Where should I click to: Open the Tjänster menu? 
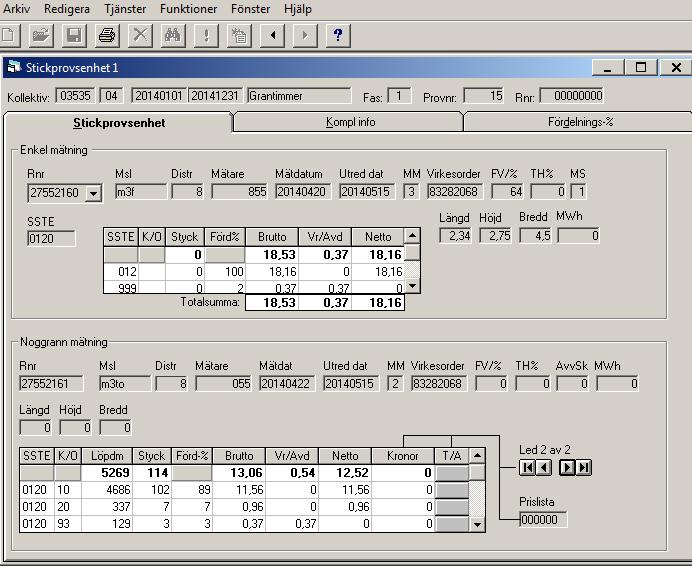coord(125,9)
